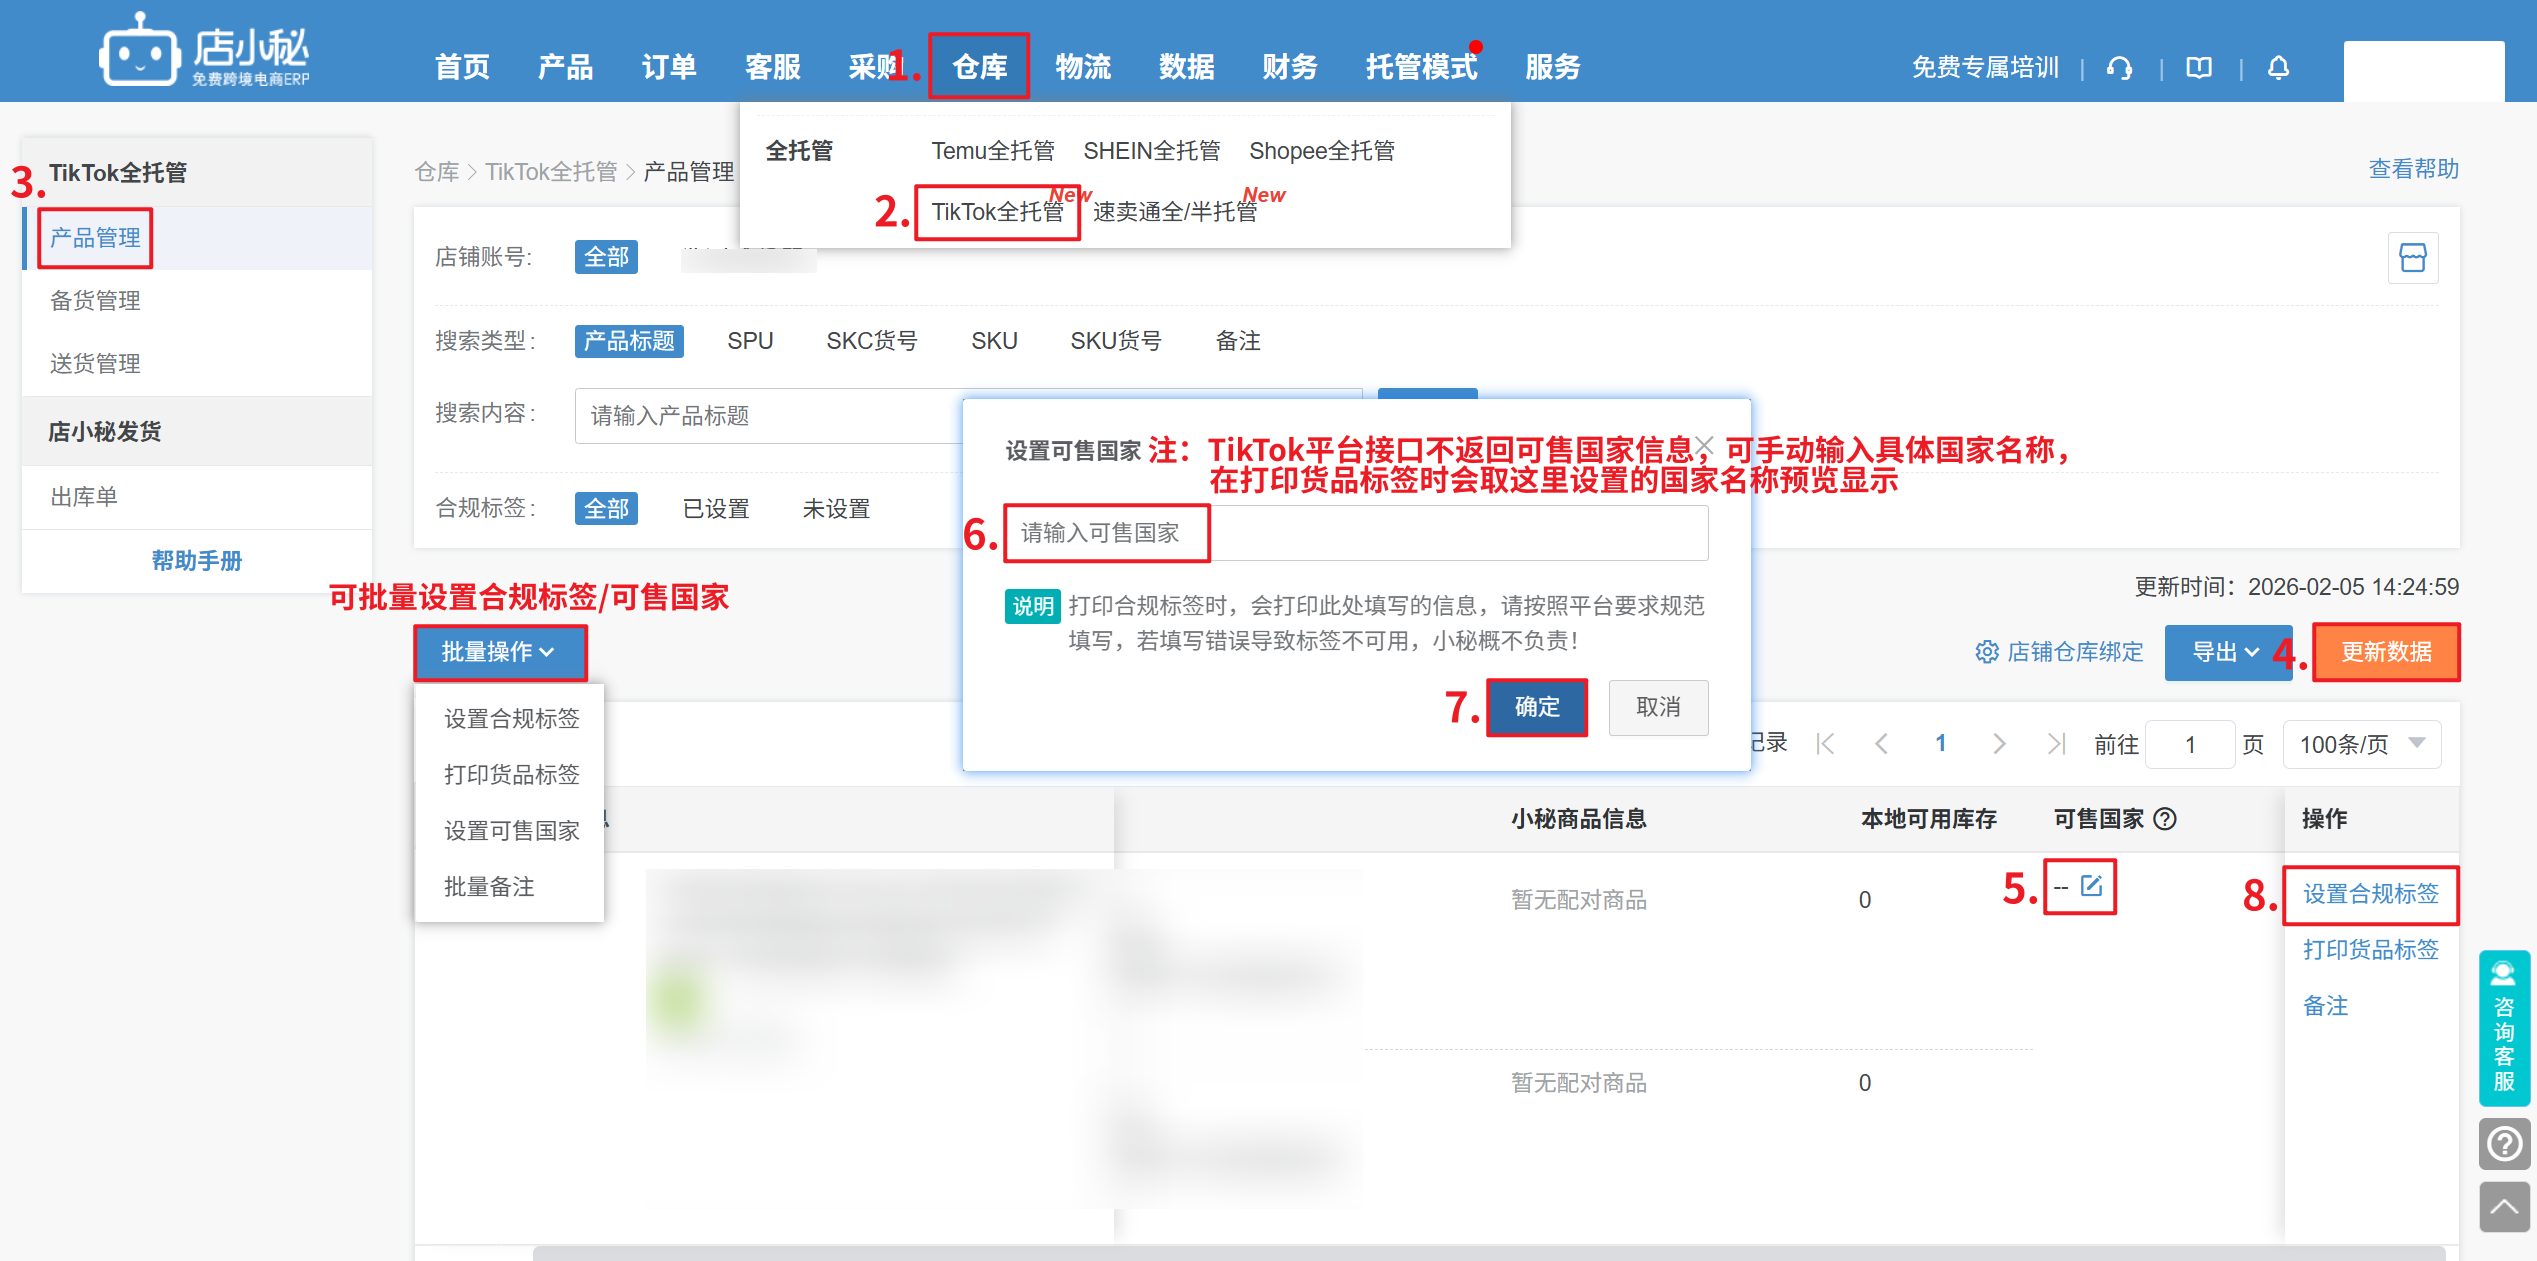The width and height of the screenshot is (2537, 1261).
Task: Select 备注 search type
Action: (x=1237, y=341)
